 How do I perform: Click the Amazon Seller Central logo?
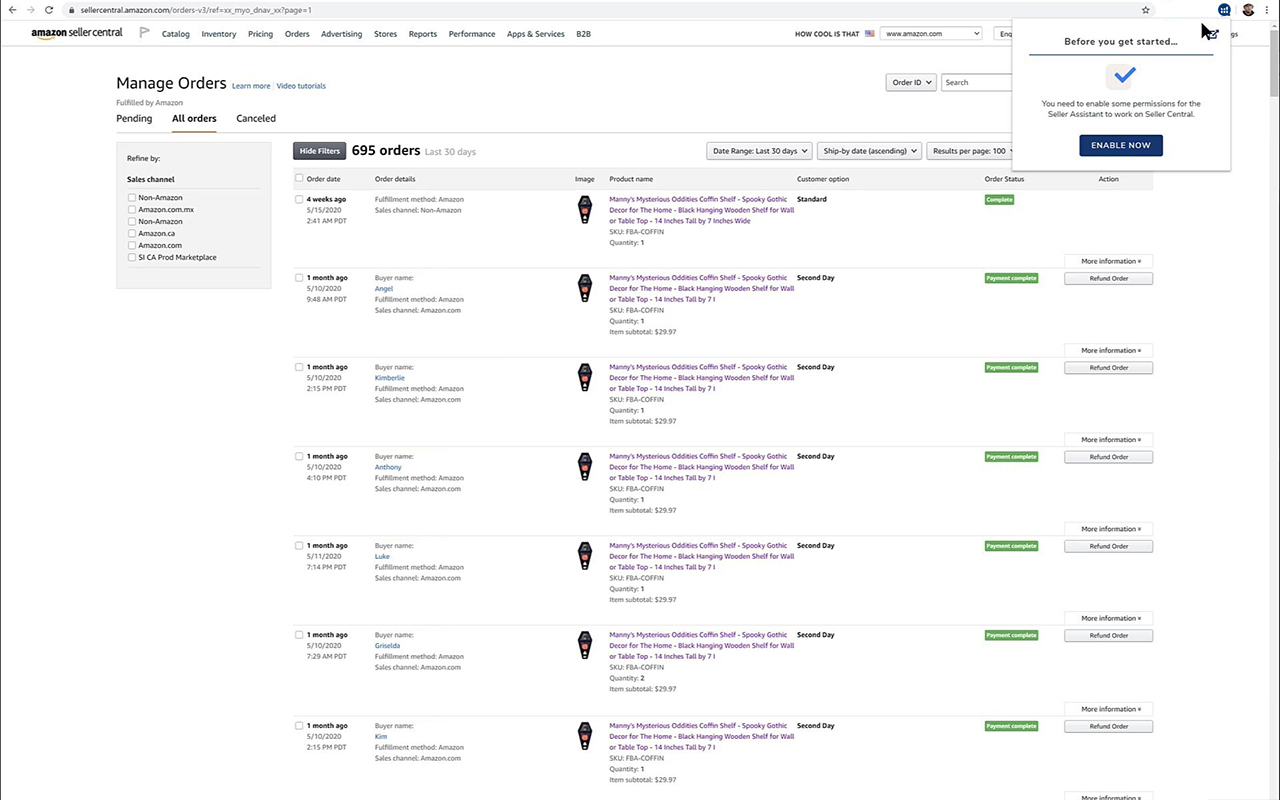(76, 33)
